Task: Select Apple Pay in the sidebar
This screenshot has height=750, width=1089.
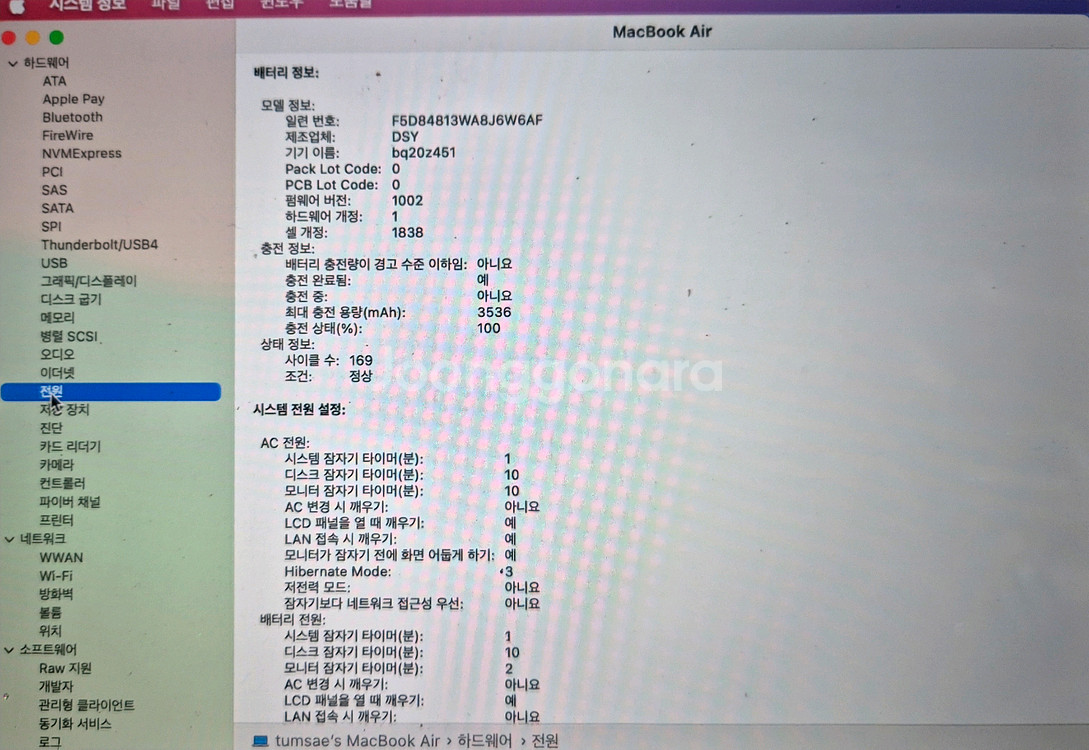Action: point(73,99)
